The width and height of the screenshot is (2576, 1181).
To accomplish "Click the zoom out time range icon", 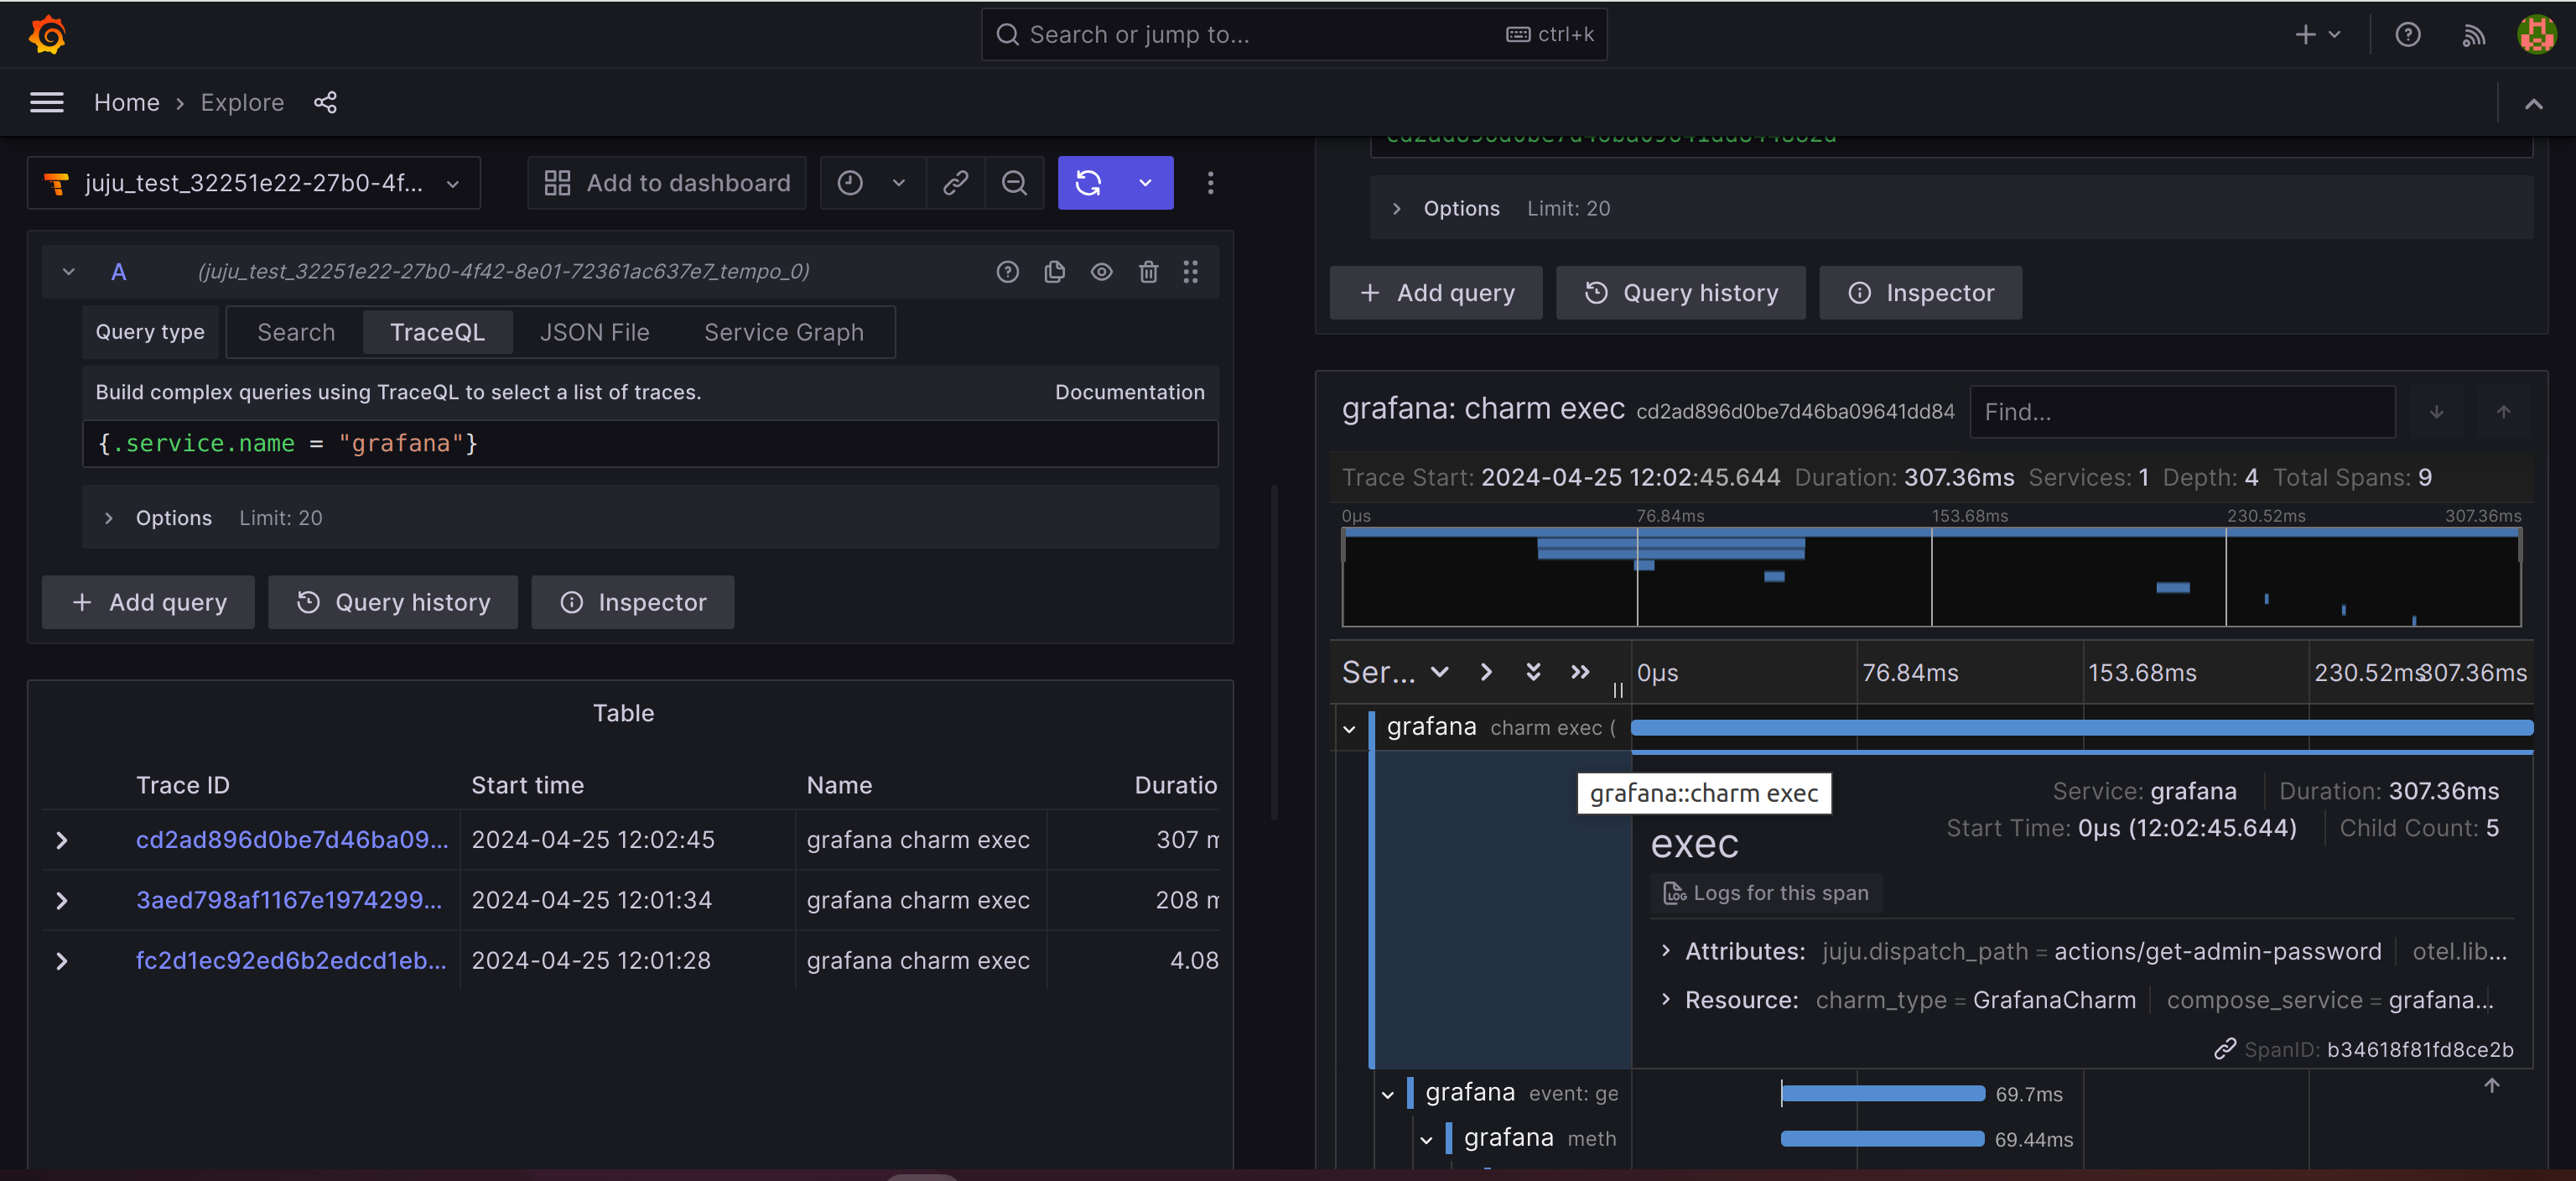I will click(1014, 183).
